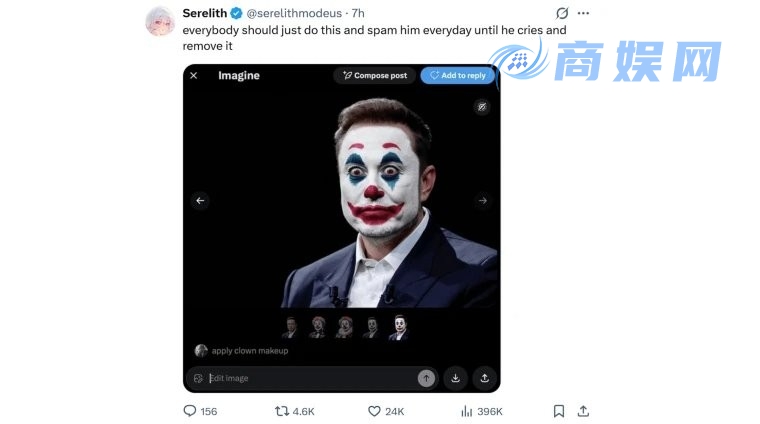Click the share post icon
Image resolution: width=760 pixels, height=424 pixels.
click(x=584, y=411)
